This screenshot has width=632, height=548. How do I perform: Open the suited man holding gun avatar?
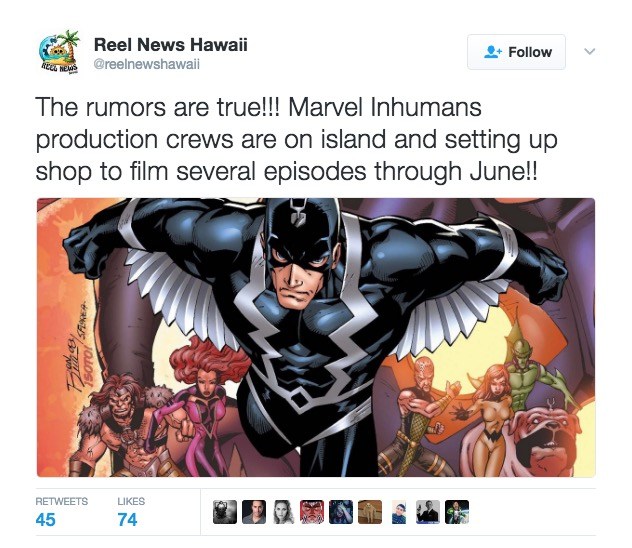coord(428,512)
